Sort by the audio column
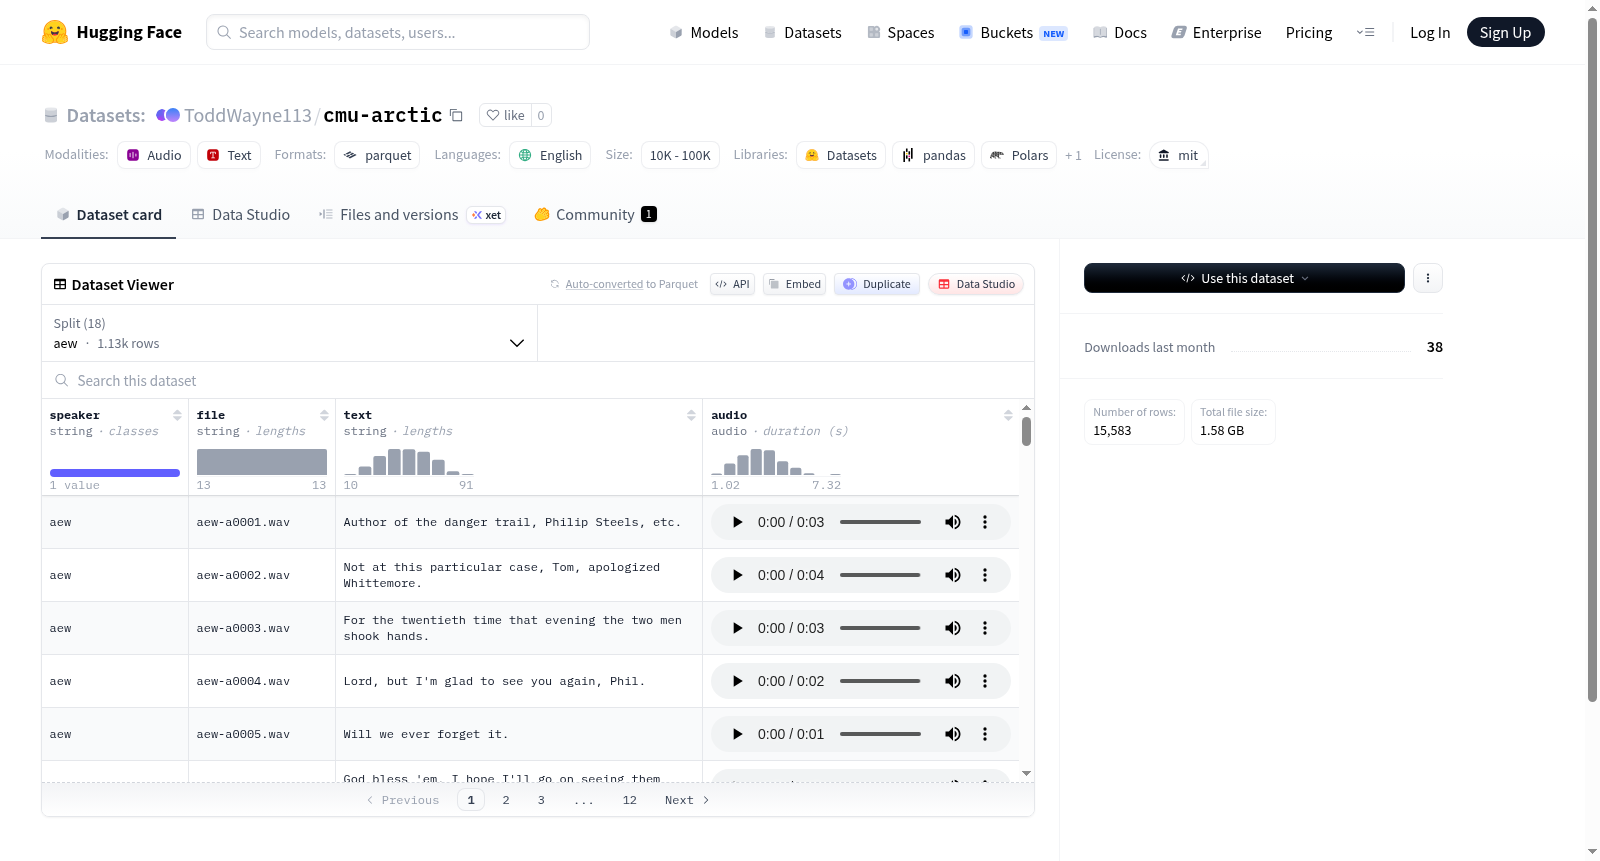This screenshot has width=1600, height=861. click(1008, 415)
